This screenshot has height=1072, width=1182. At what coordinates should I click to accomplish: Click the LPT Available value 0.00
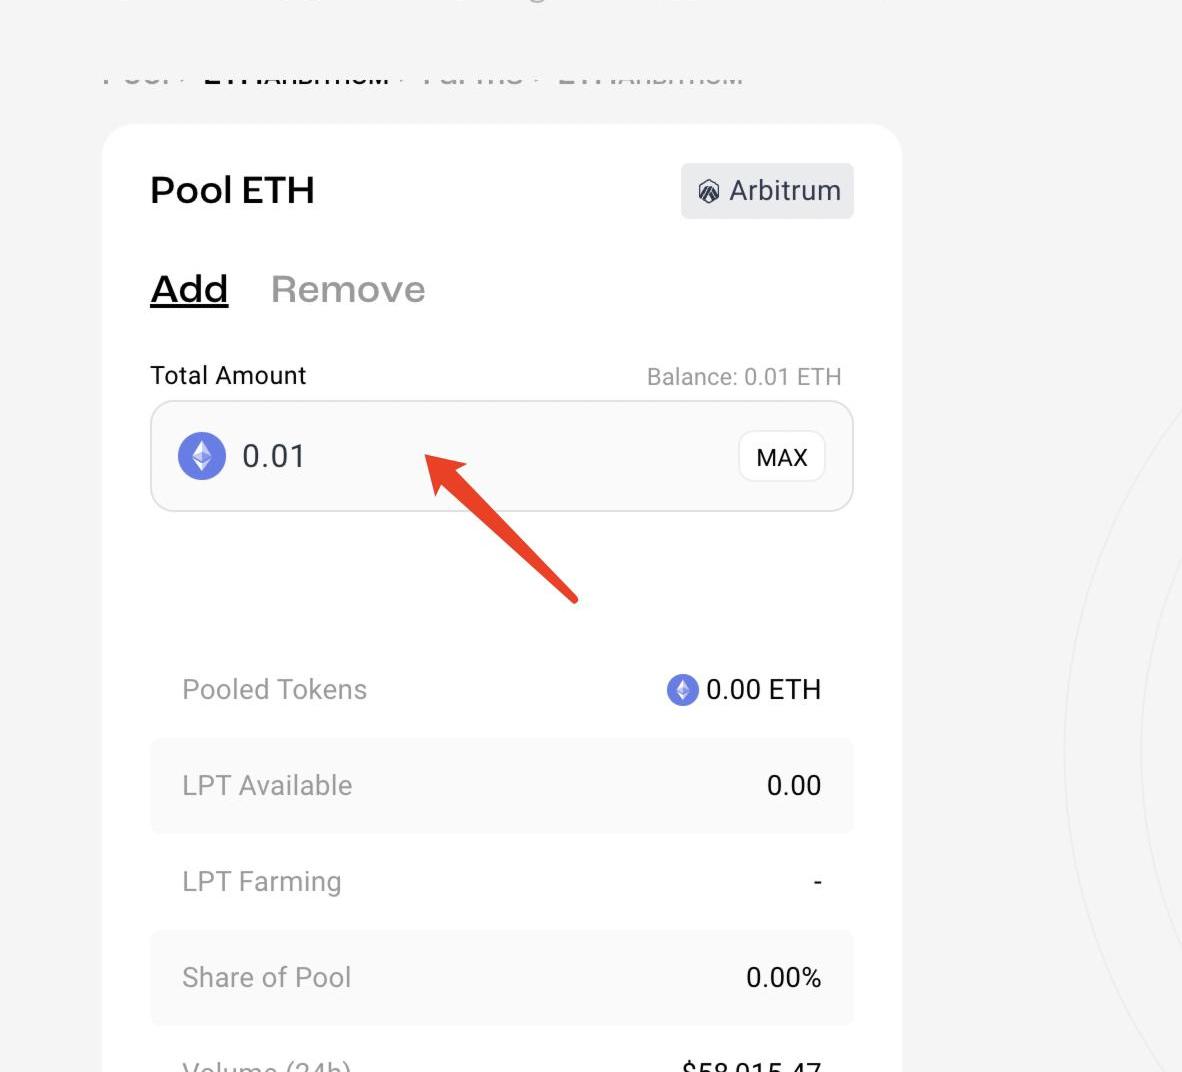click(793, 786)
